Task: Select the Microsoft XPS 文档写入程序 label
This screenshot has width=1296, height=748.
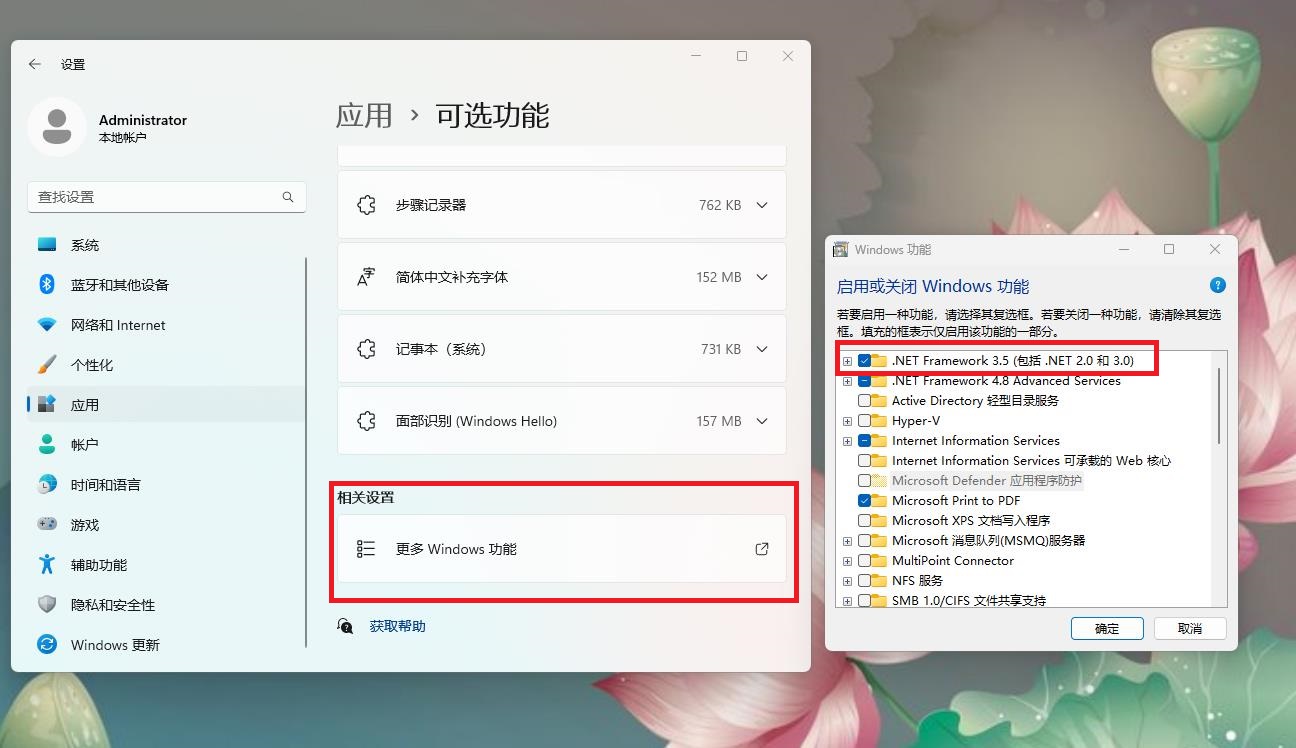Action: (971, 521)
